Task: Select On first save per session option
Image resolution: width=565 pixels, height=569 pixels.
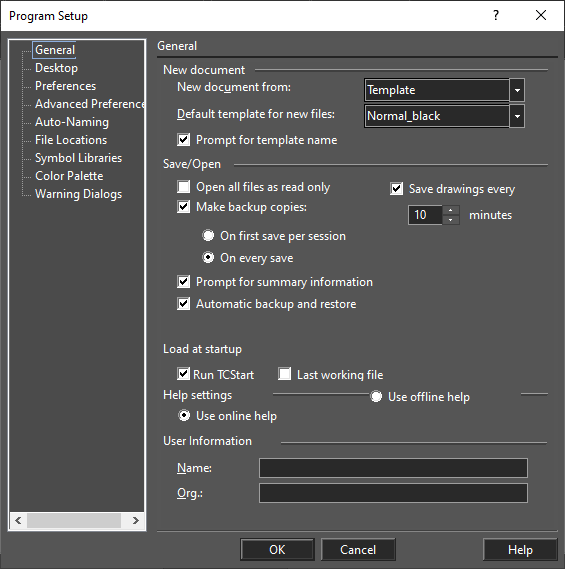Action: 208,236
